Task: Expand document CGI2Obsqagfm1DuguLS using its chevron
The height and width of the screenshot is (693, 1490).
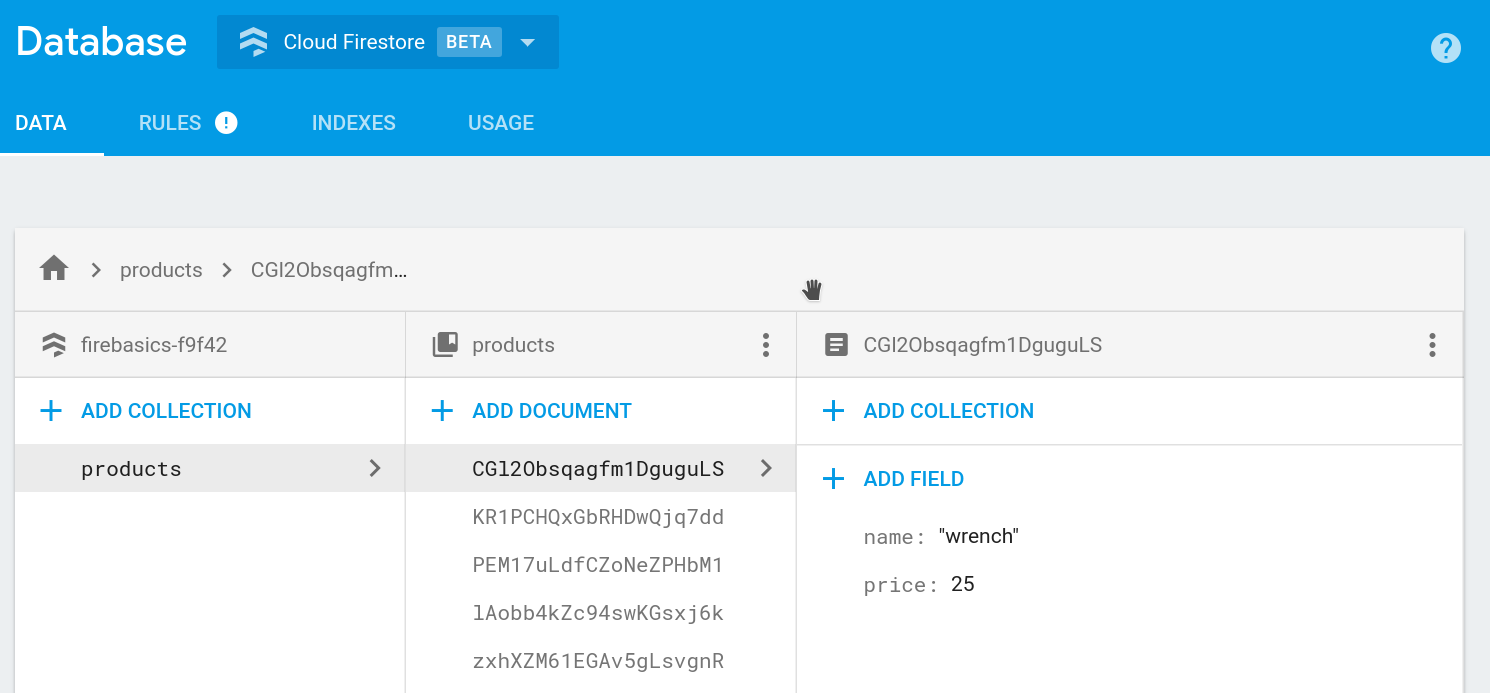Action: tap(768, 468)
